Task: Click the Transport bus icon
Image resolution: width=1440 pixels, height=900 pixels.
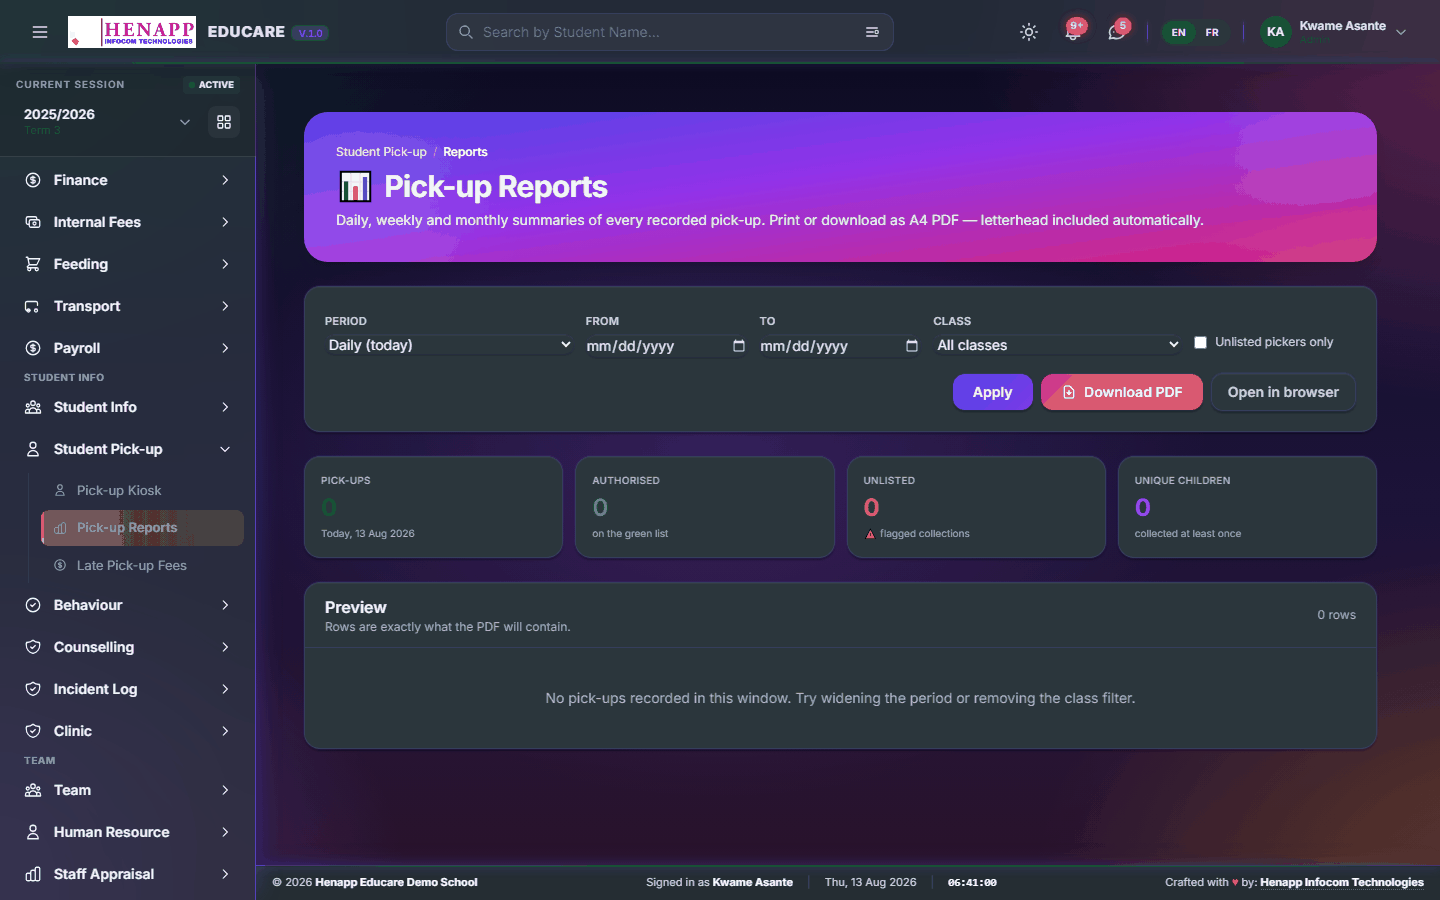Action: [x=33, y=306]
